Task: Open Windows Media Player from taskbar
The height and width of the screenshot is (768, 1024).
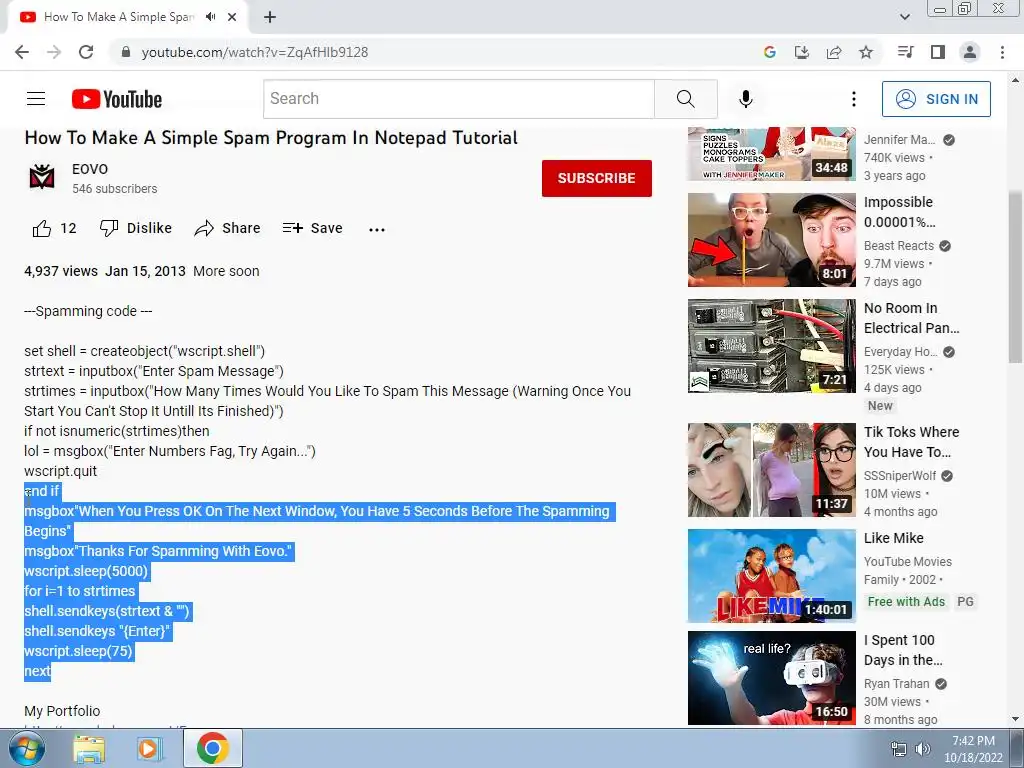Action: pos(149,748)
